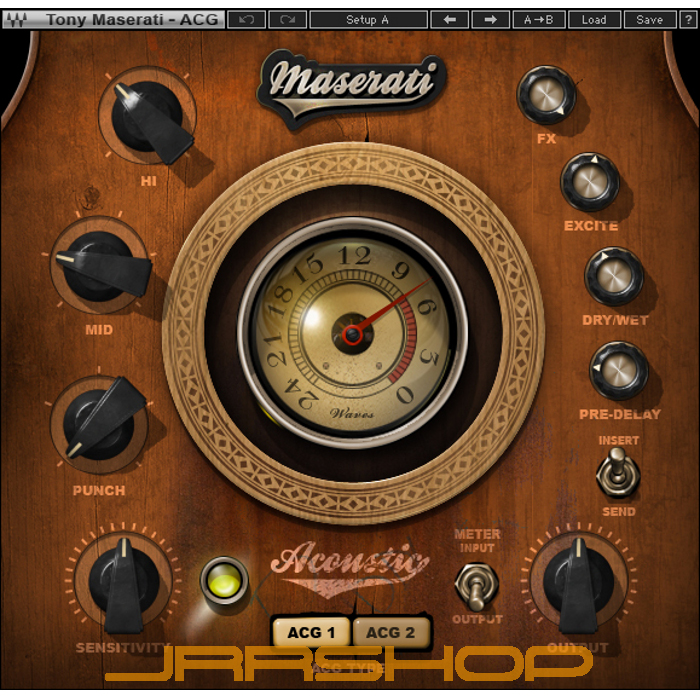The height and width of the screenshot is (700, 700).
Task: Click the PRE-DELAY knob
Action: pos(619,371)
